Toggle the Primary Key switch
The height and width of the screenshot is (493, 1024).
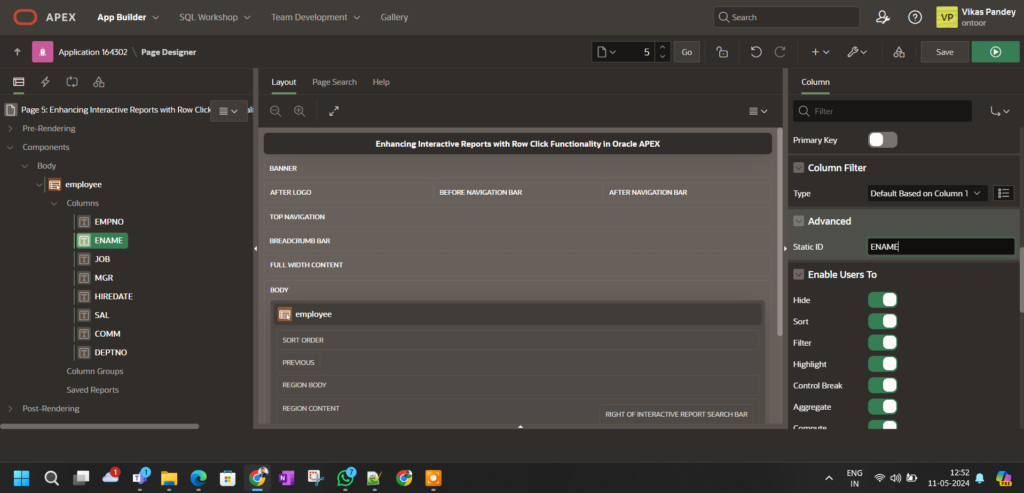[x=882, y=140]
